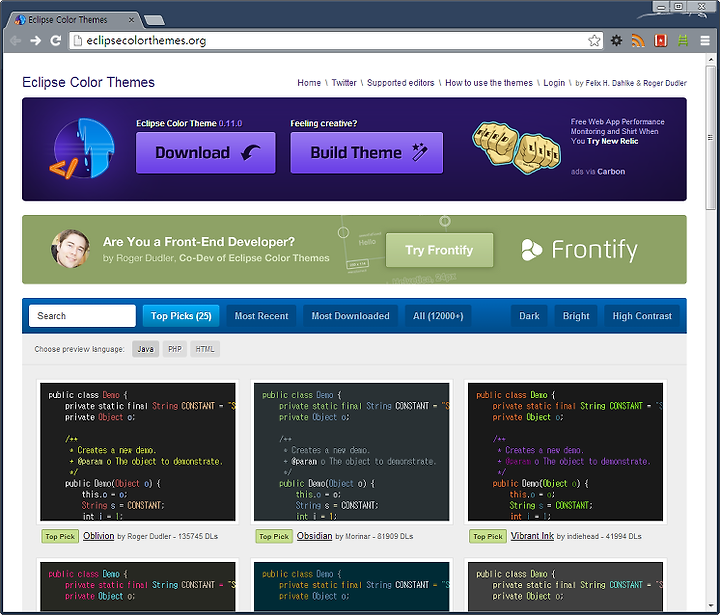Click Roger Dudler's avatar photo
Image resolution: width=720 pixels, height=615 pixels.
[70, 249]
